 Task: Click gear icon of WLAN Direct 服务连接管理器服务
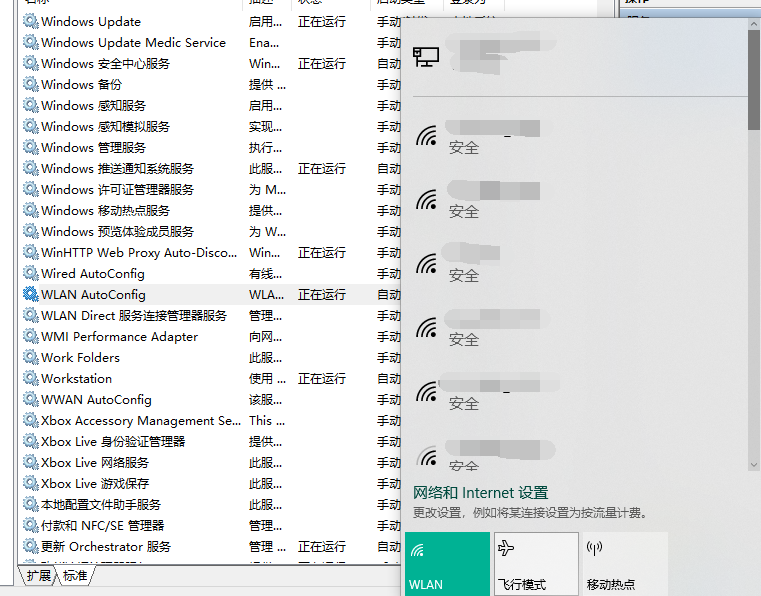coord(31,315)
